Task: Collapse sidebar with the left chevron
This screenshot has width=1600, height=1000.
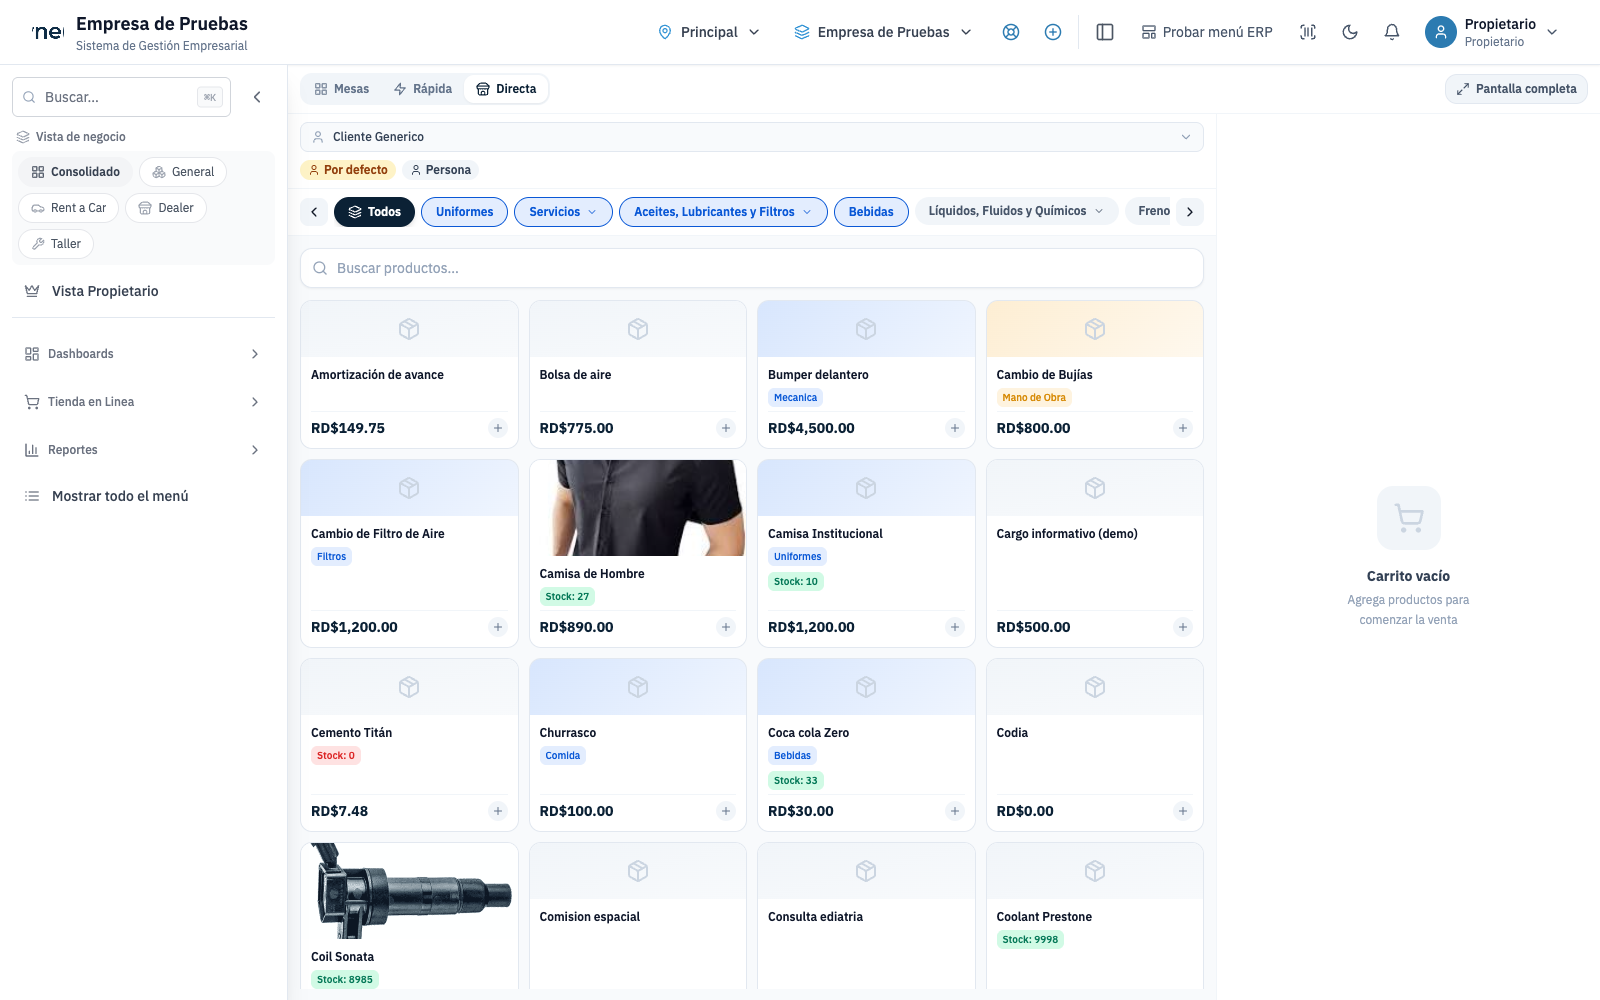Action: pyautogui.click(x=257, y=97)
